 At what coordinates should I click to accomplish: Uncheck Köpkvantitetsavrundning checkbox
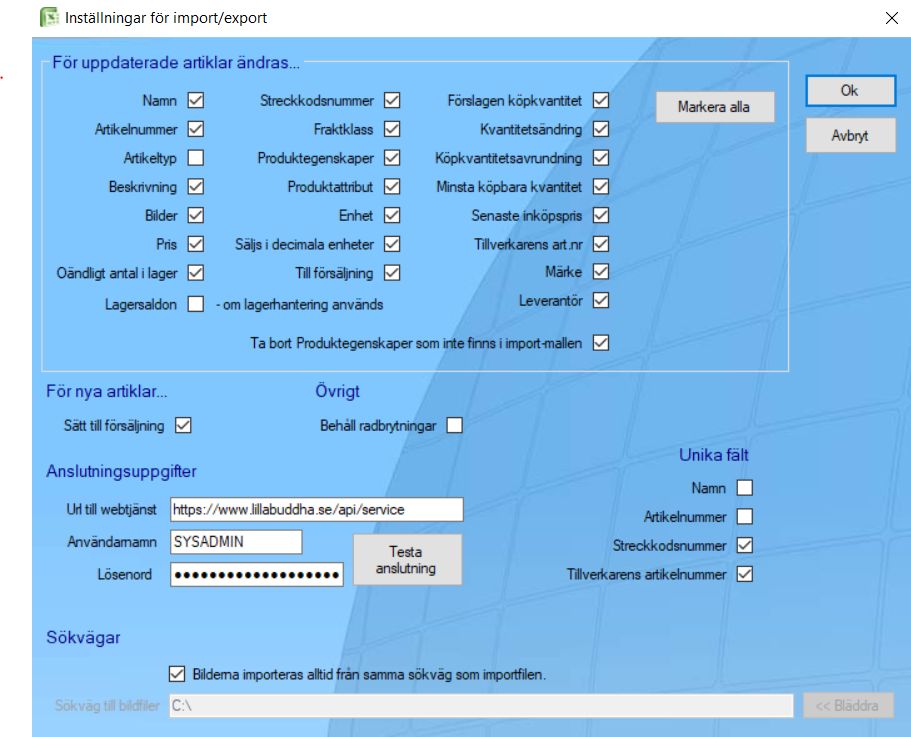[x=601, y=158]
